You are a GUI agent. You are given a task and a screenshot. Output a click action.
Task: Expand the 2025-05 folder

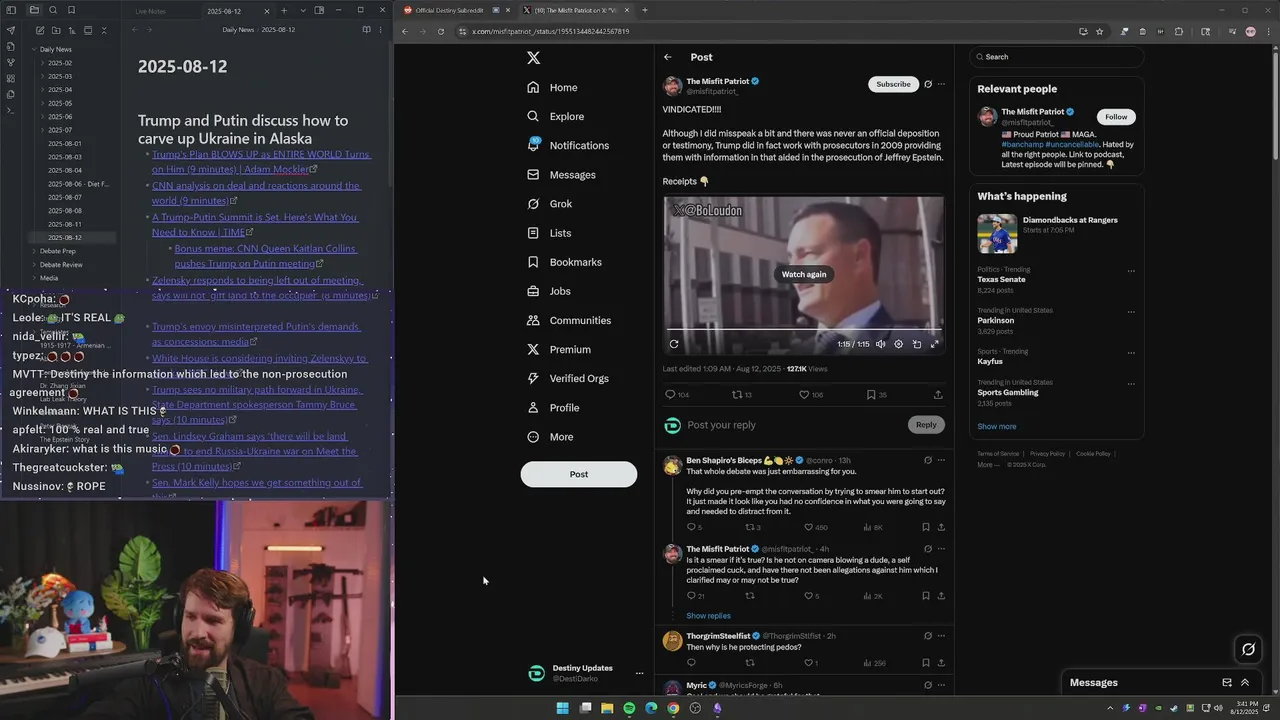click(60, 103)
